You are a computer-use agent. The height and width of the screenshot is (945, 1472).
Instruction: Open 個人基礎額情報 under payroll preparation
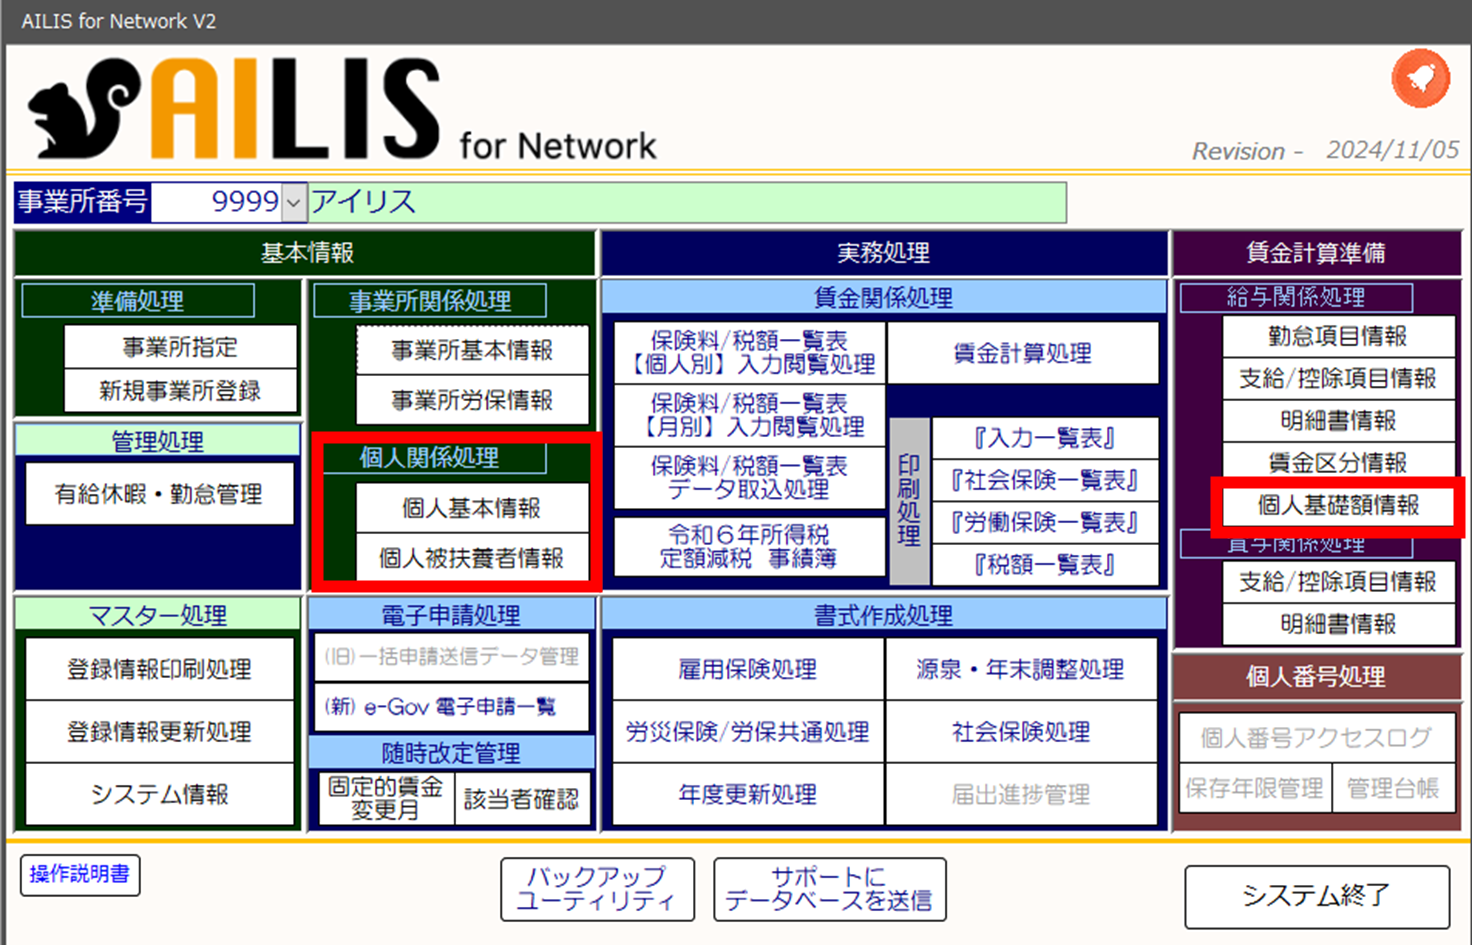point(1337,506)
